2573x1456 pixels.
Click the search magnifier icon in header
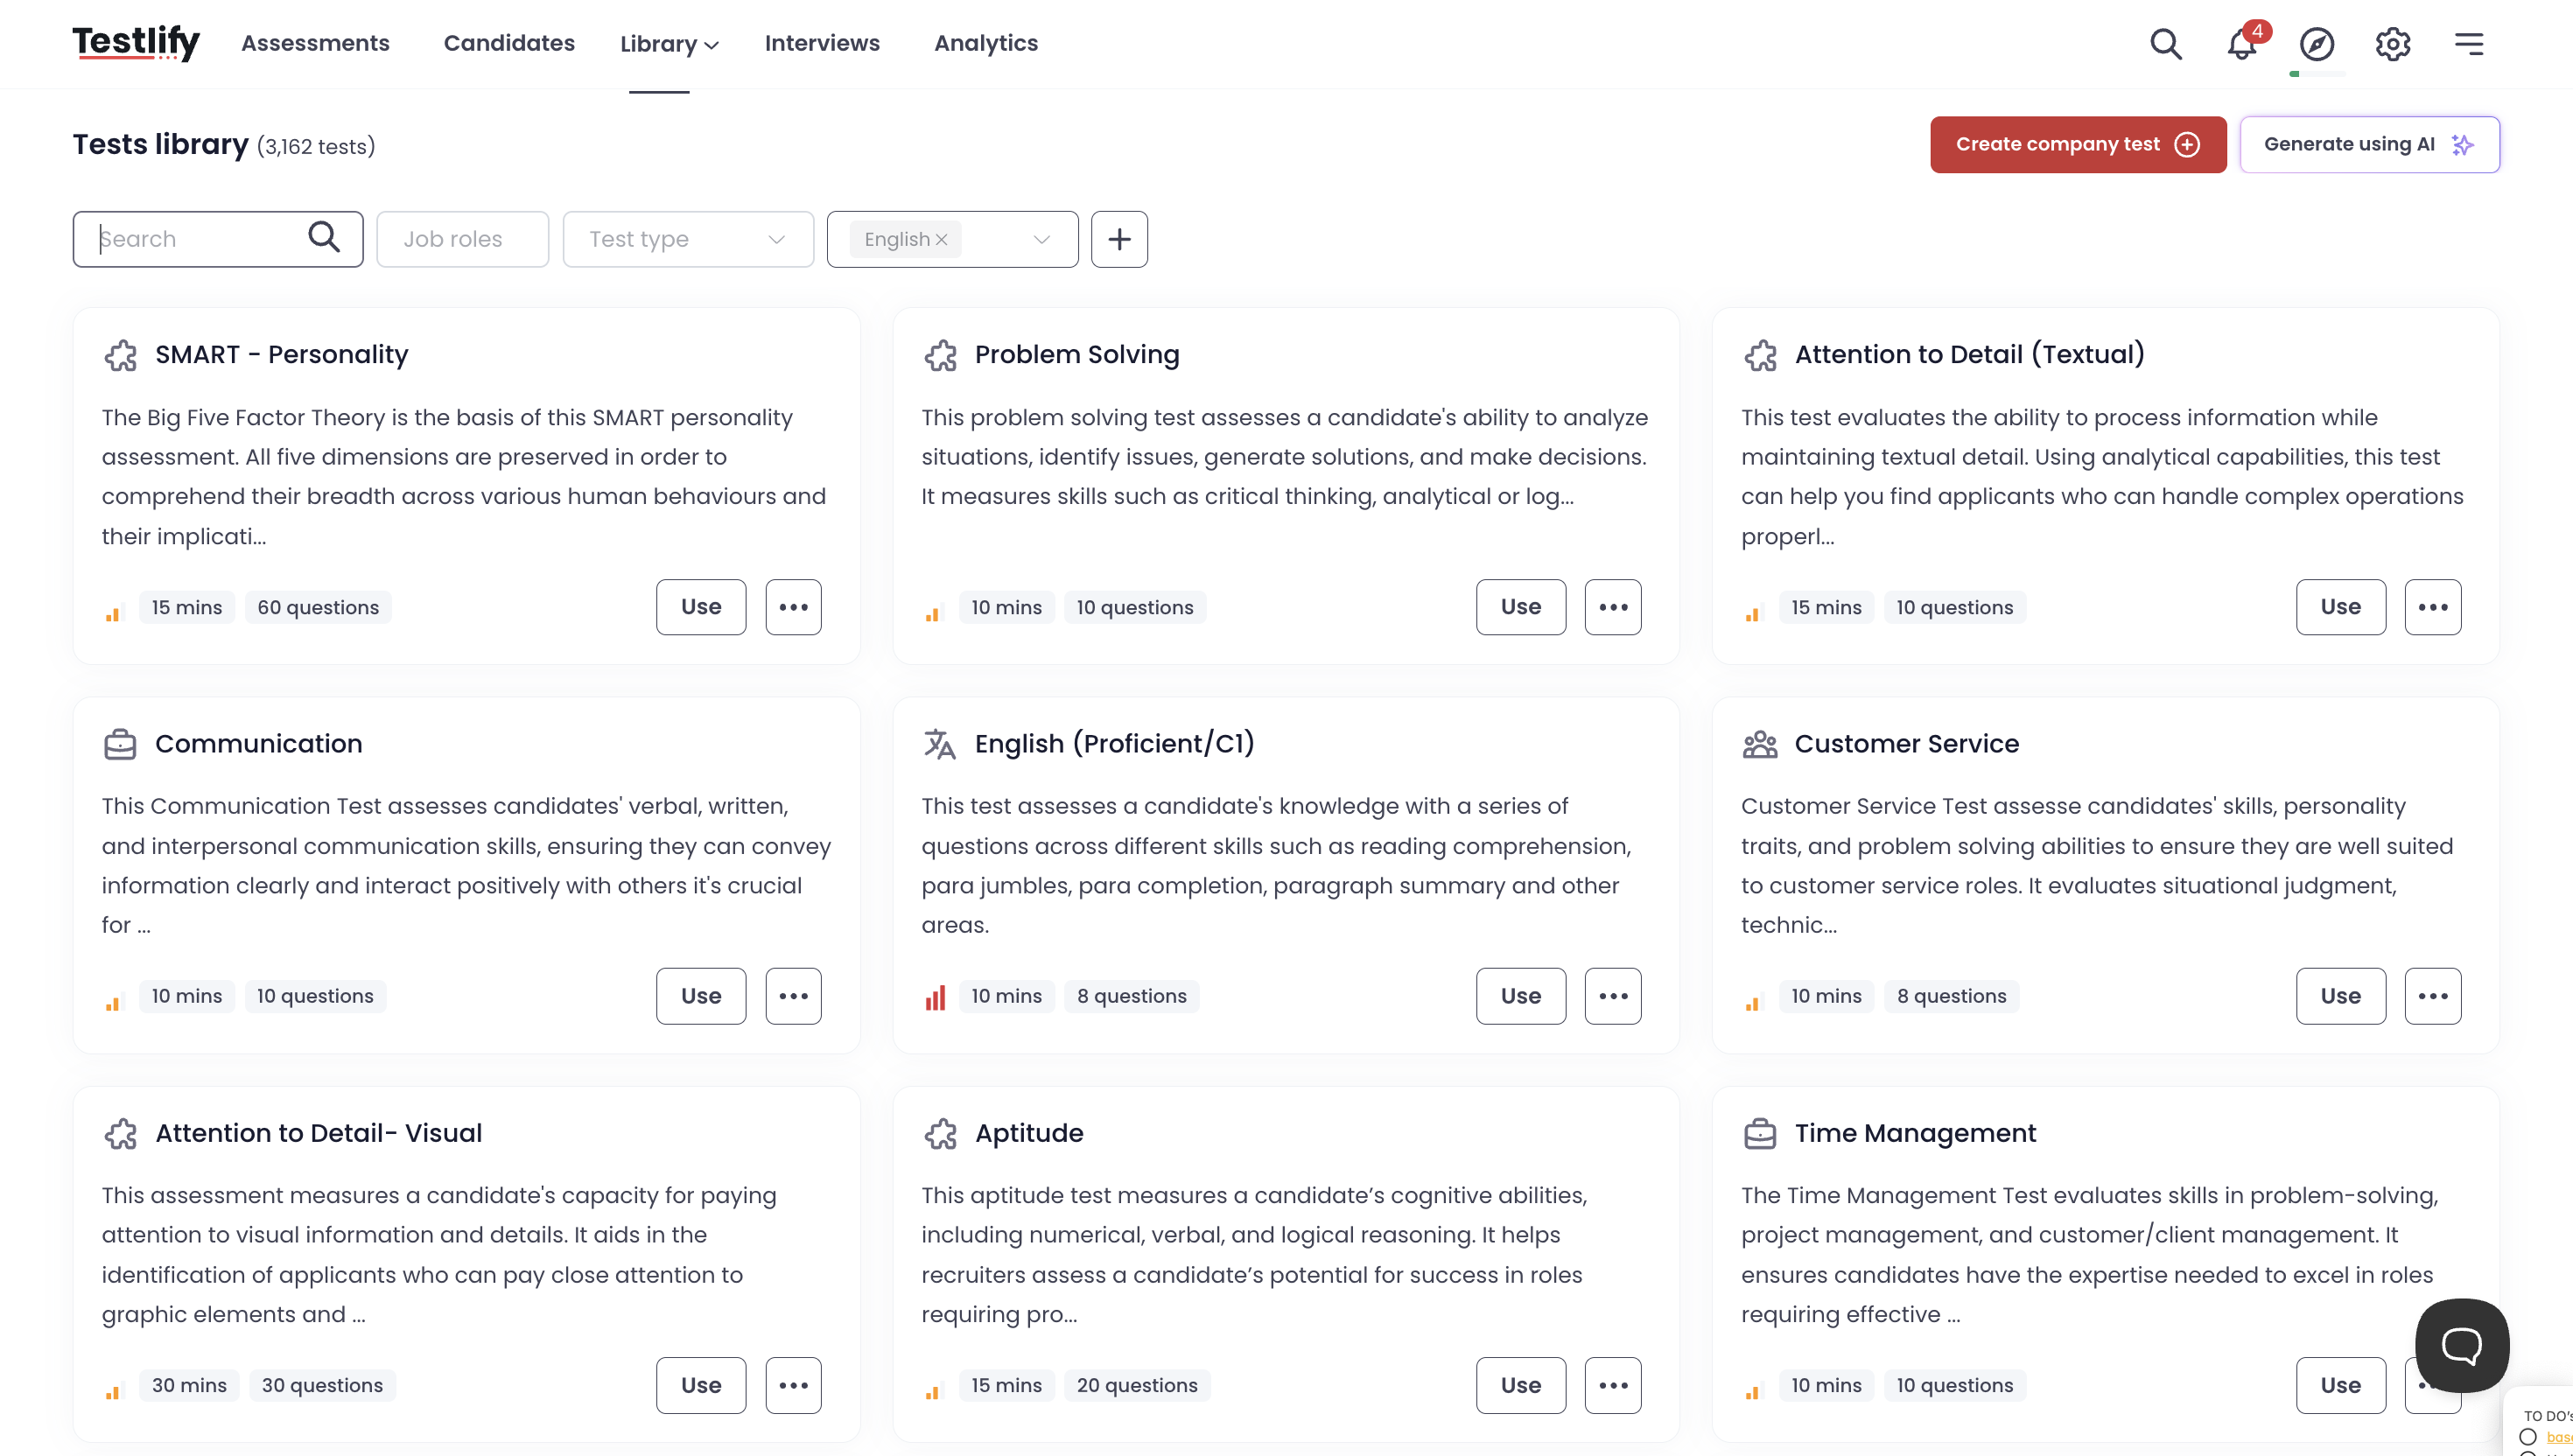click(2165, 44)
